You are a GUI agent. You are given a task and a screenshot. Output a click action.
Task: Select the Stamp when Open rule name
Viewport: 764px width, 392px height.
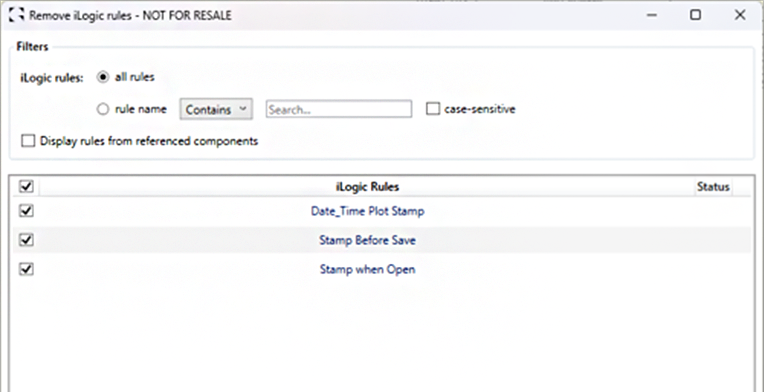coord(367,269)
